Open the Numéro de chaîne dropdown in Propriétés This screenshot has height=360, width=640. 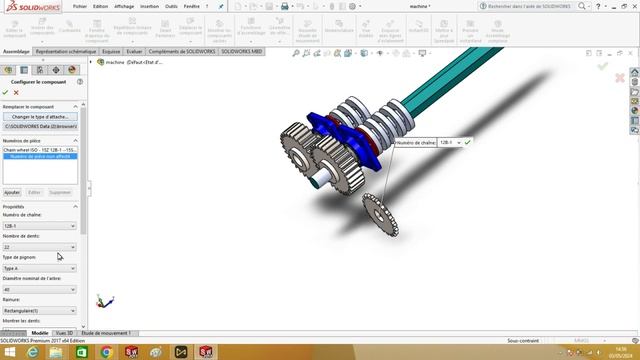[40, 226]
